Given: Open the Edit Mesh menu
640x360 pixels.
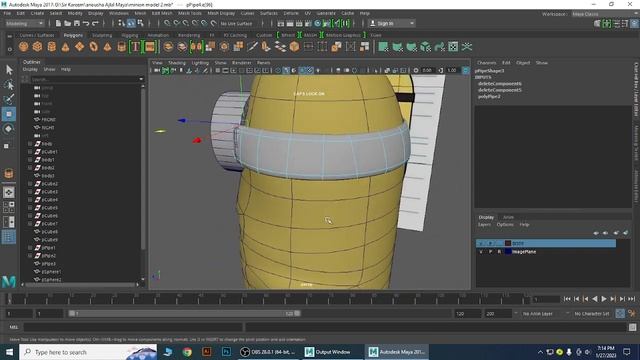Looking at the screenshot, I should 162,13.
